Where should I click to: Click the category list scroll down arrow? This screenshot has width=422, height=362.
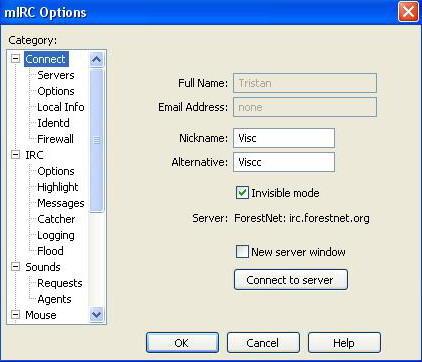96,314
